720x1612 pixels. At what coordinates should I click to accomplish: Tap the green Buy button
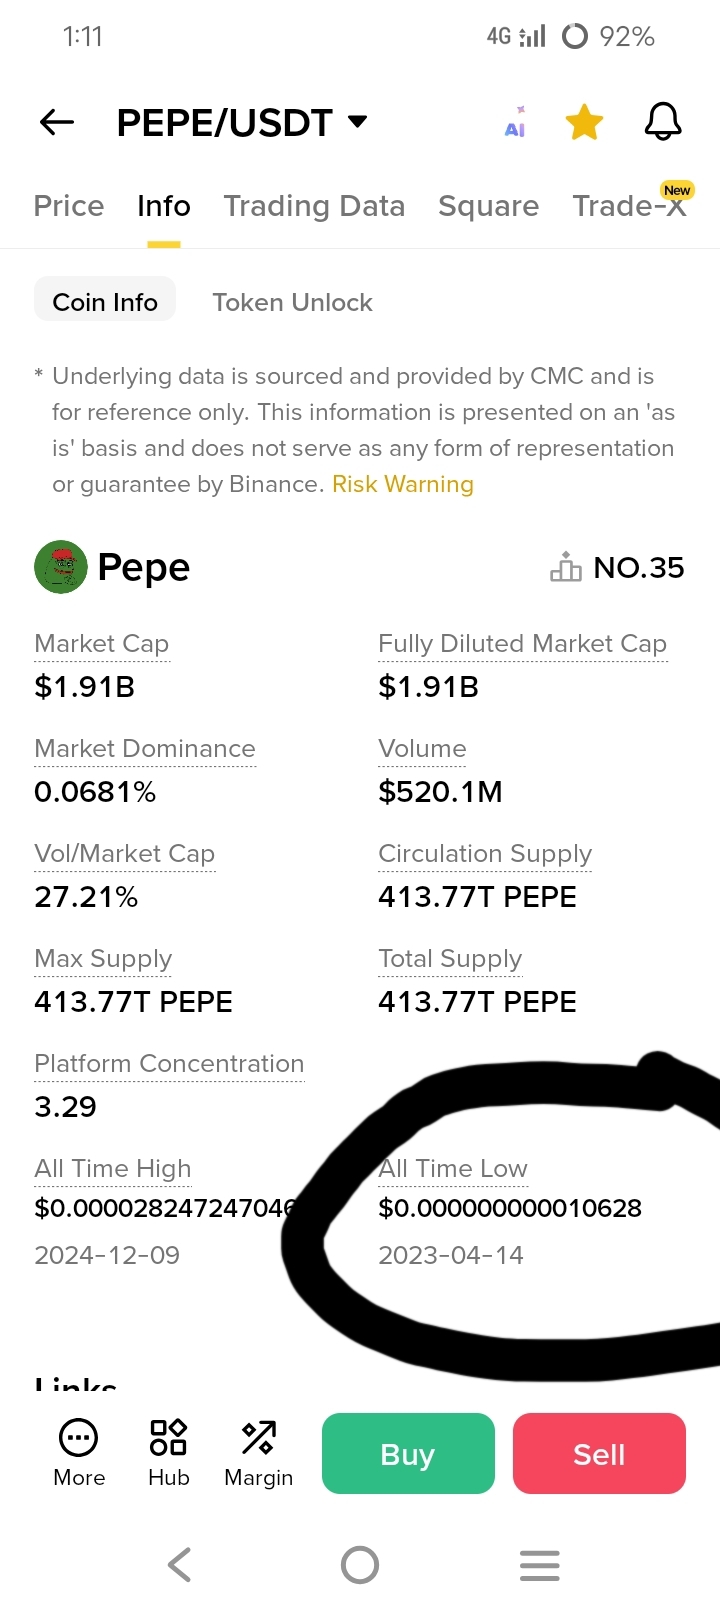click(x=408, y=1453)
